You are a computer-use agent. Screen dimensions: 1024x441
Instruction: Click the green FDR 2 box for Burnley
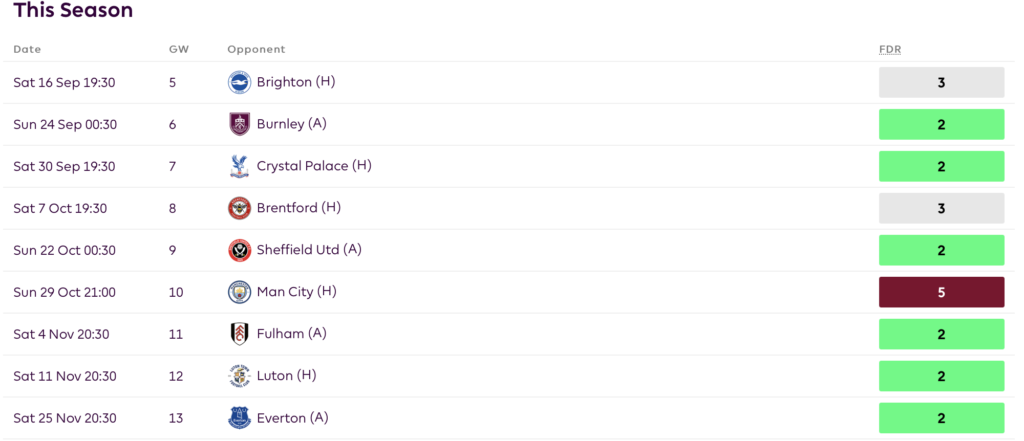pyautogui.click(x=941, y=124)
